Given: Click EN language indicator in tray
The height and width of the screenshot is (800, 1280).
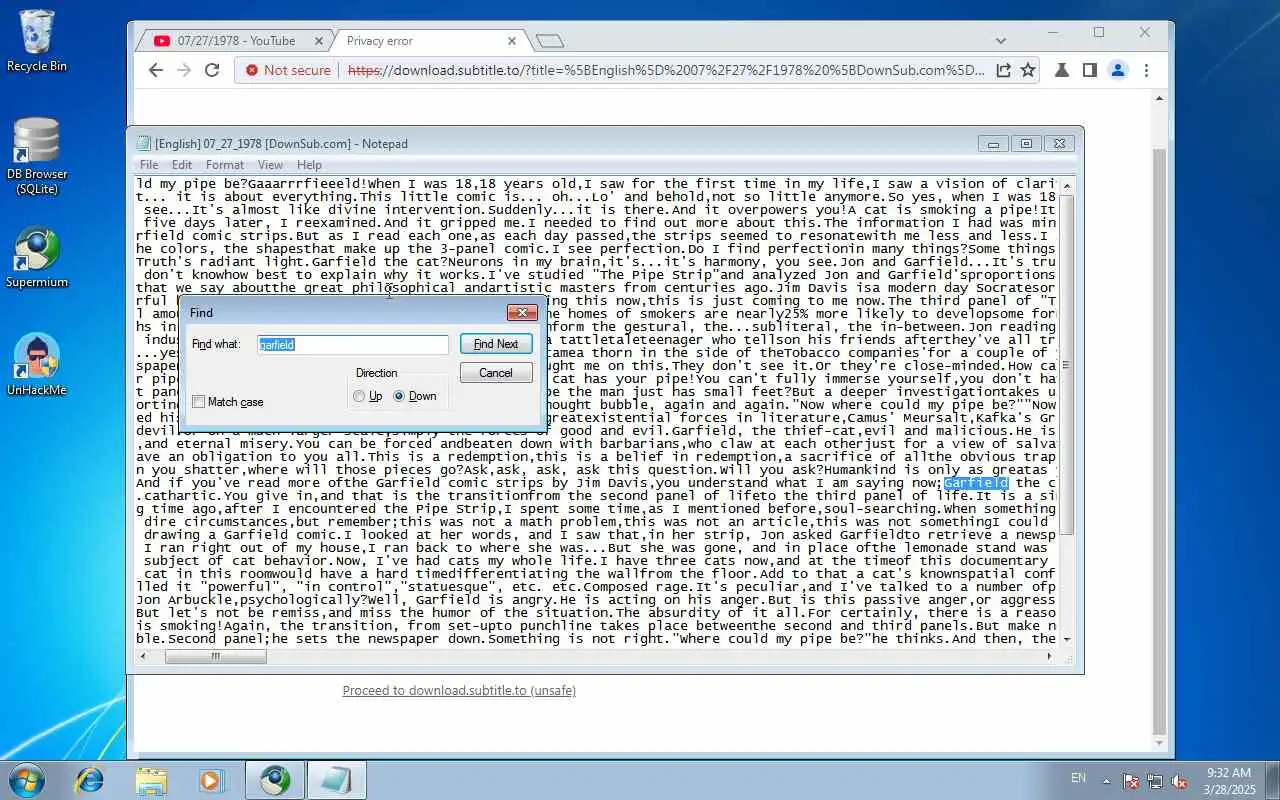Looking at the screenshot, I should coord(1078,778).
